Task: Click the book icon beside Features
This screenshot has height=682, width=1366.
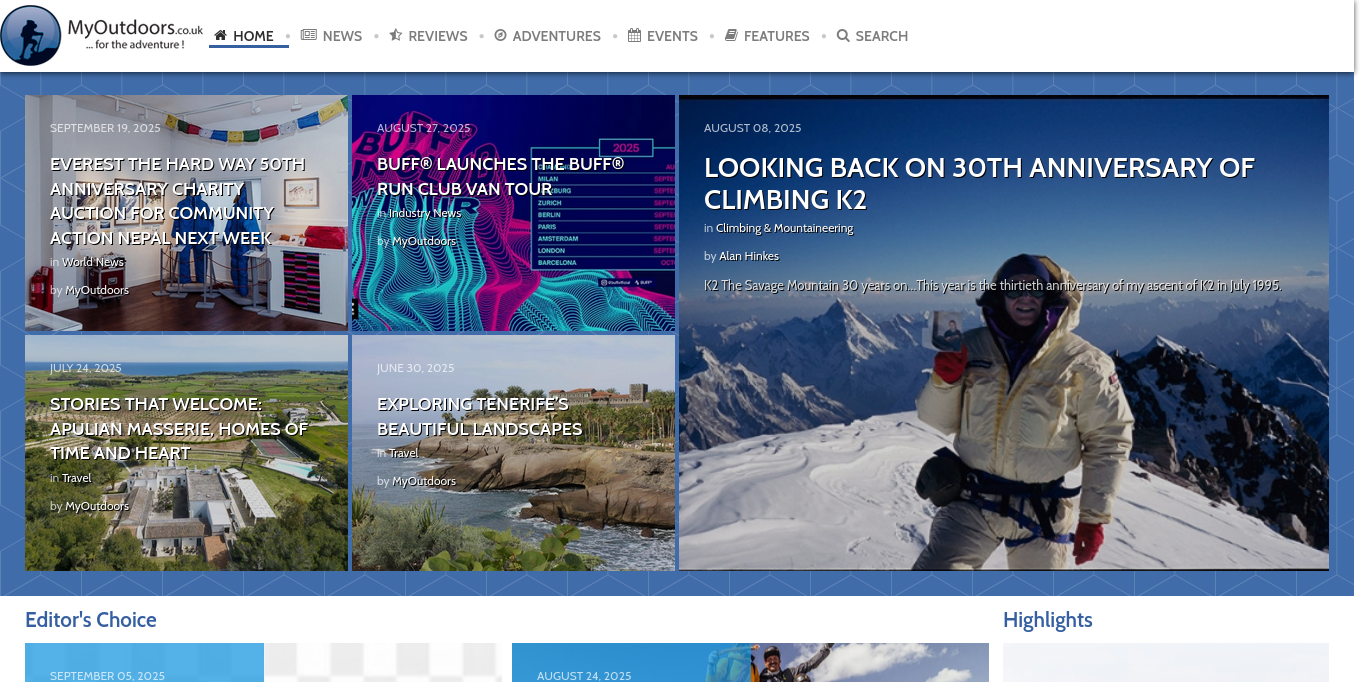Action: [731, 35]
